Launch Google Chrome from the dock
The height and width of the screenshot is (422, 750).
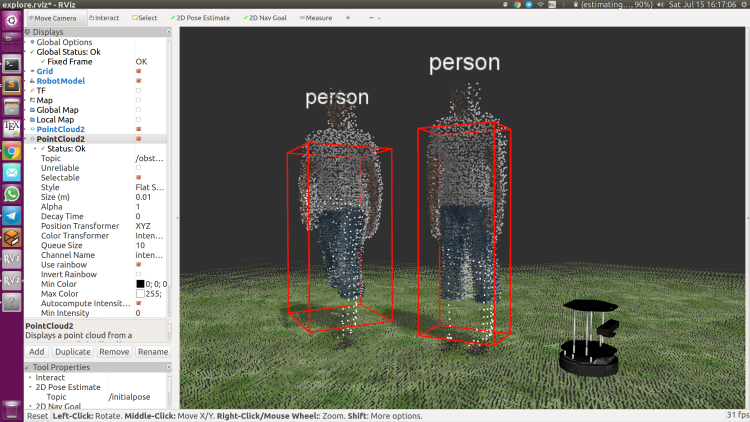tap(12, 151)
